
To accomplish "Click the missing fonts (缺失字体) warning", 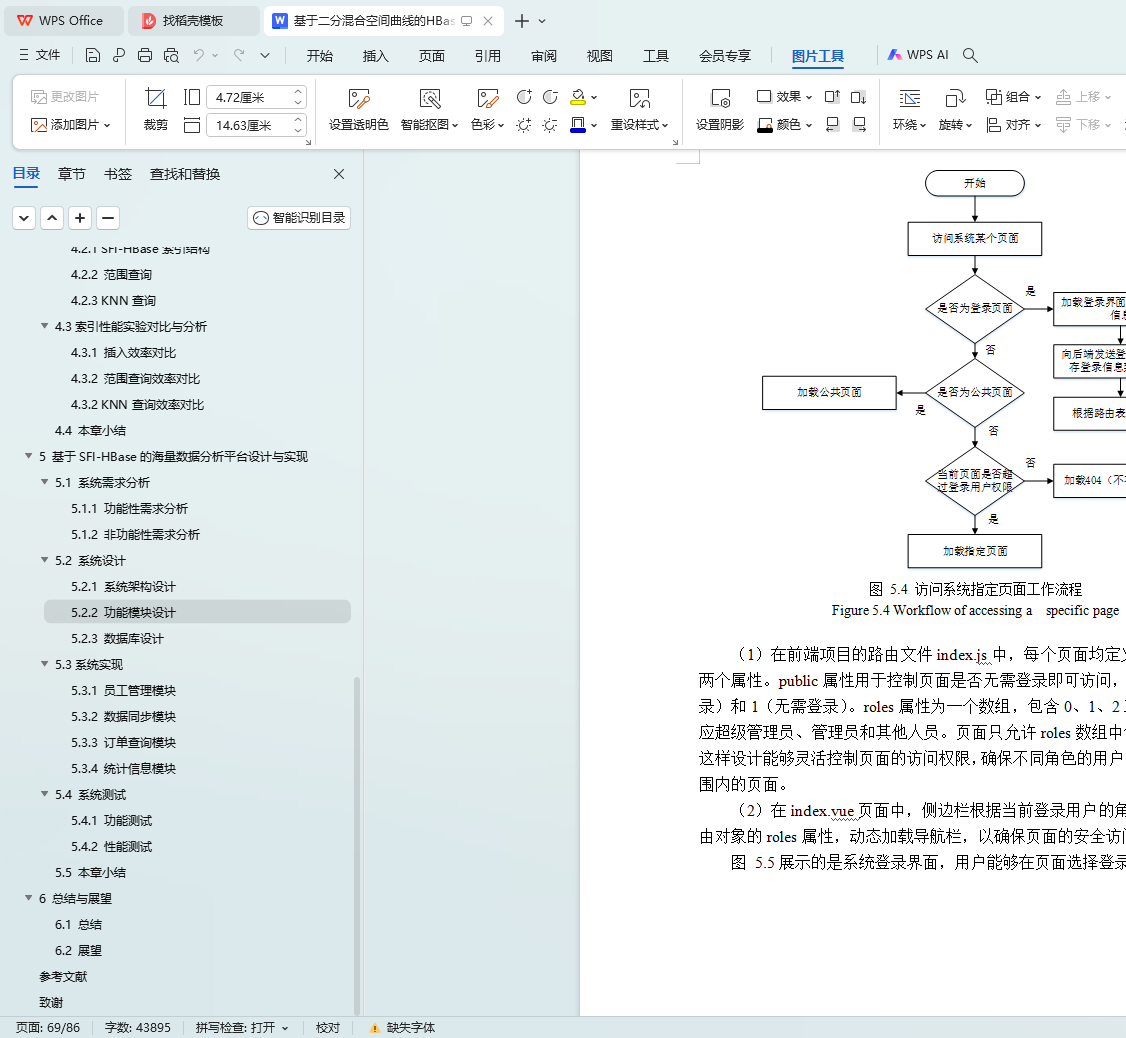I will [x=402, y=1027].
